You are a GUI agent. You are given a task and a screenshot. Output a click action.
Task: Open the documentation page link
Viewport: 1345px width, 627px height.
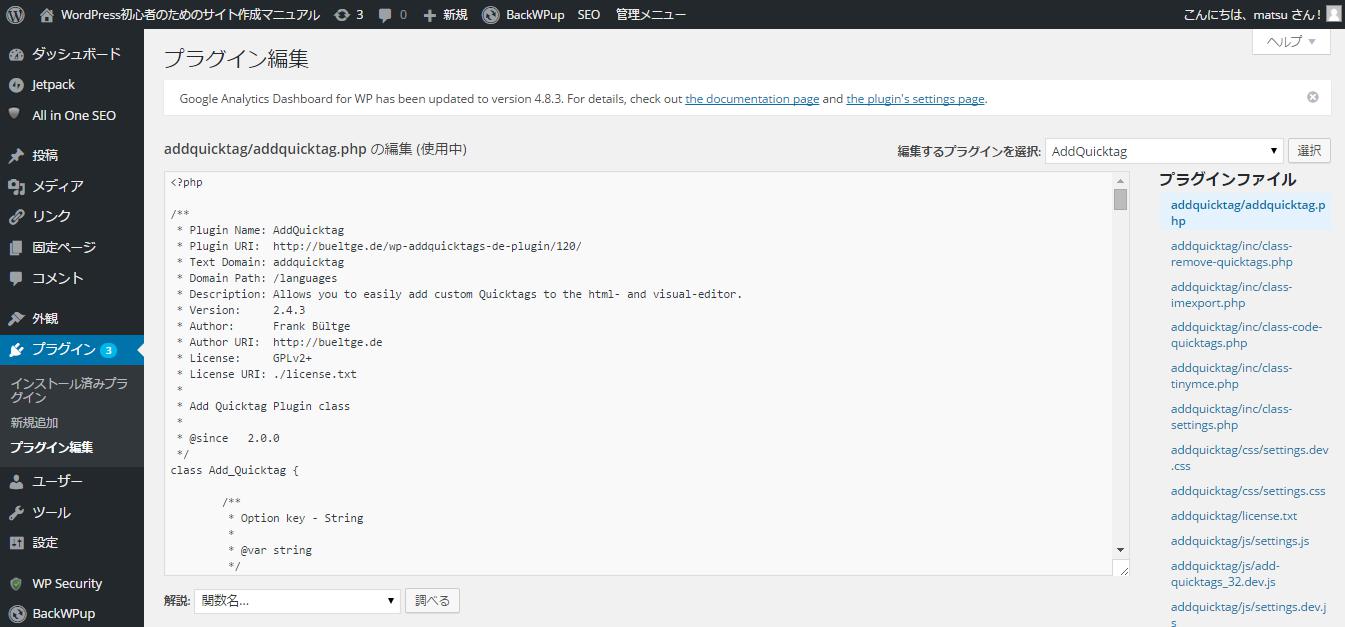[752, 99]
